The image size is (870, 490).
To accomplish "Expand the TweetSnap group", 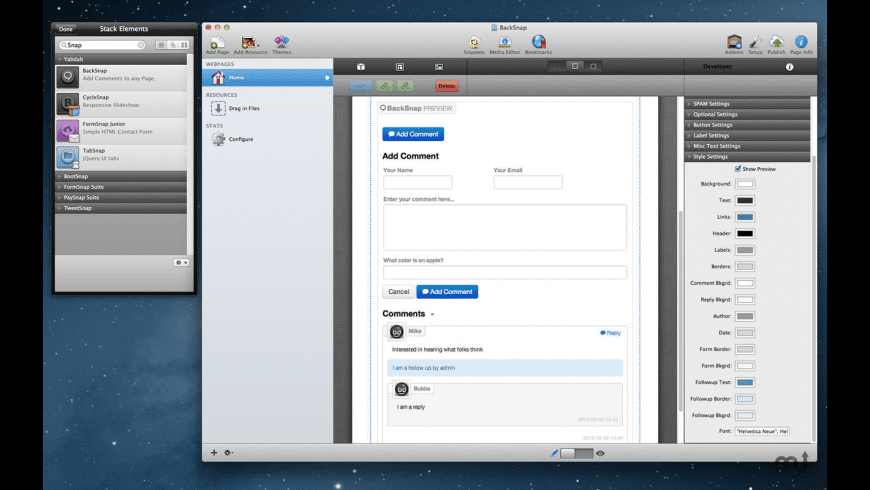I will tap(121, 208).
